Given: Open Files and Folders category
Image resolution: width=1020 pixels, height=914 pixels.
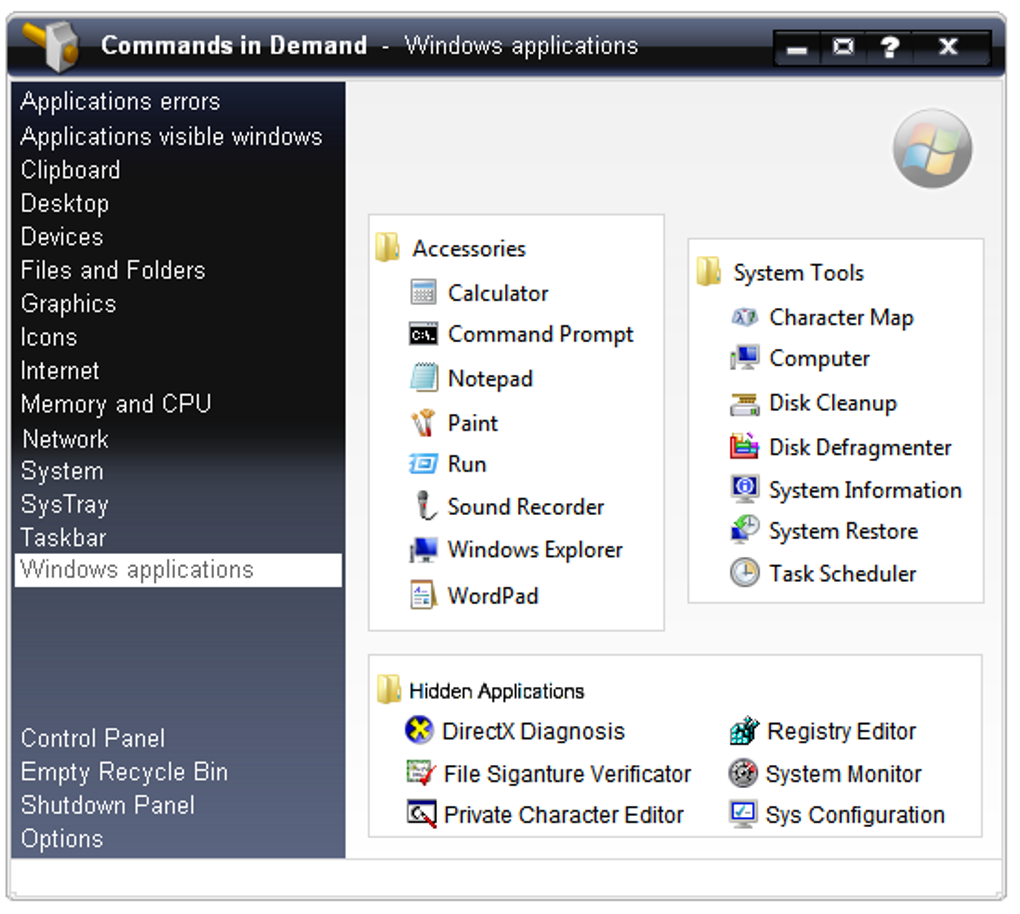Looking at the screenshot, I should pos(113,270).
